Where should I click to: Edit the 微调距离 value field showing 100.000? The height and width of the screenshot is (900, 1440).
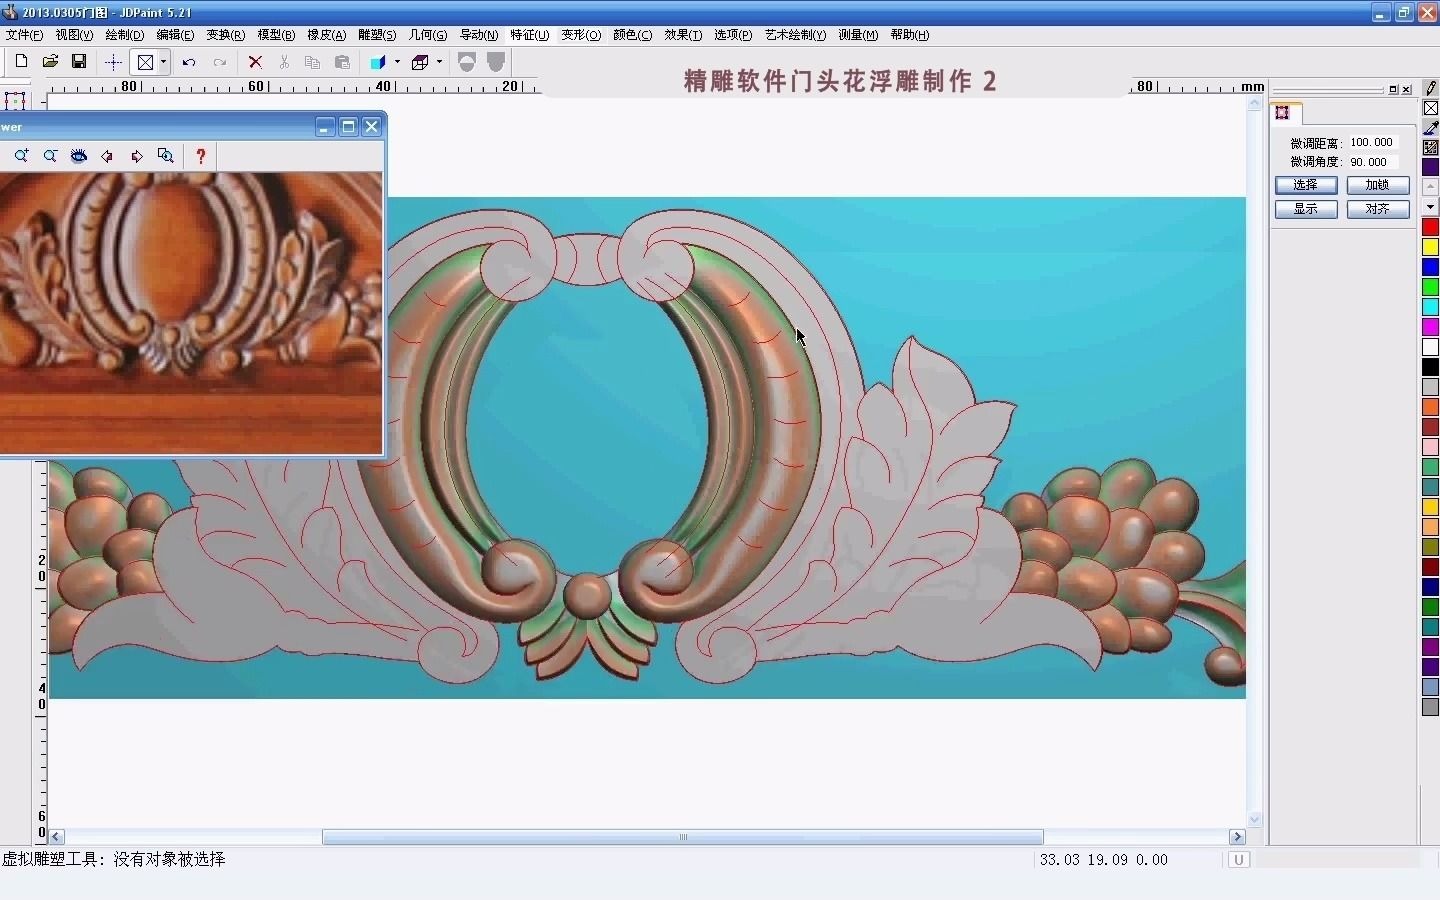pyautogui.click(x=1370, y=142)
